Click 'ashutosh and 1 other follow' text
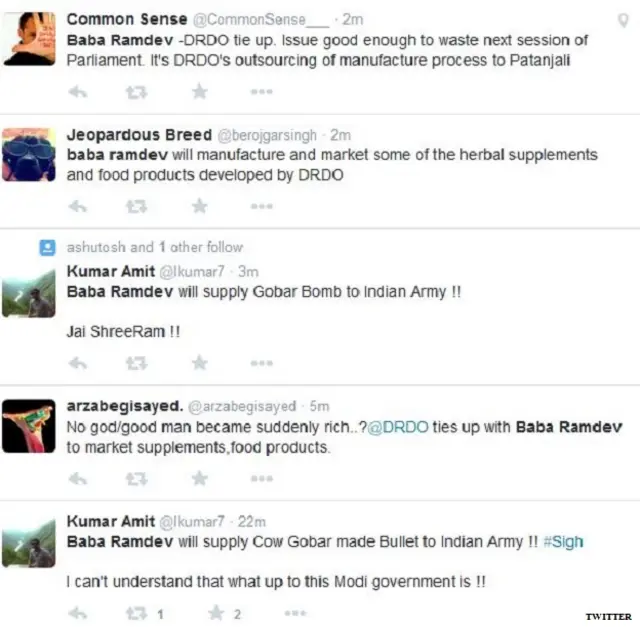The width and height of the screenshot is (640, 627). 155,247
